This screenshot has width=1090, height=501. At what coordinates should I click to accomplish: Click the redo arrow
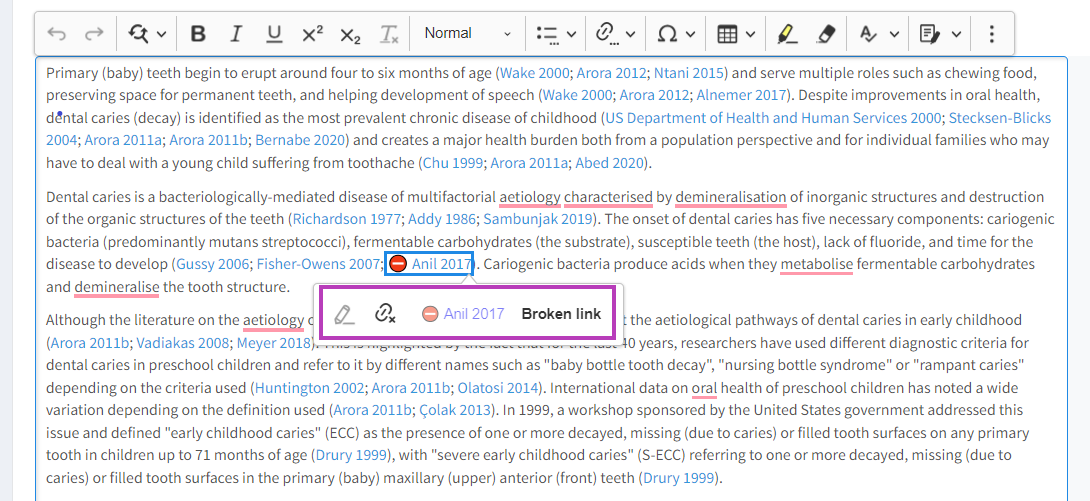(x=93, y=34)
